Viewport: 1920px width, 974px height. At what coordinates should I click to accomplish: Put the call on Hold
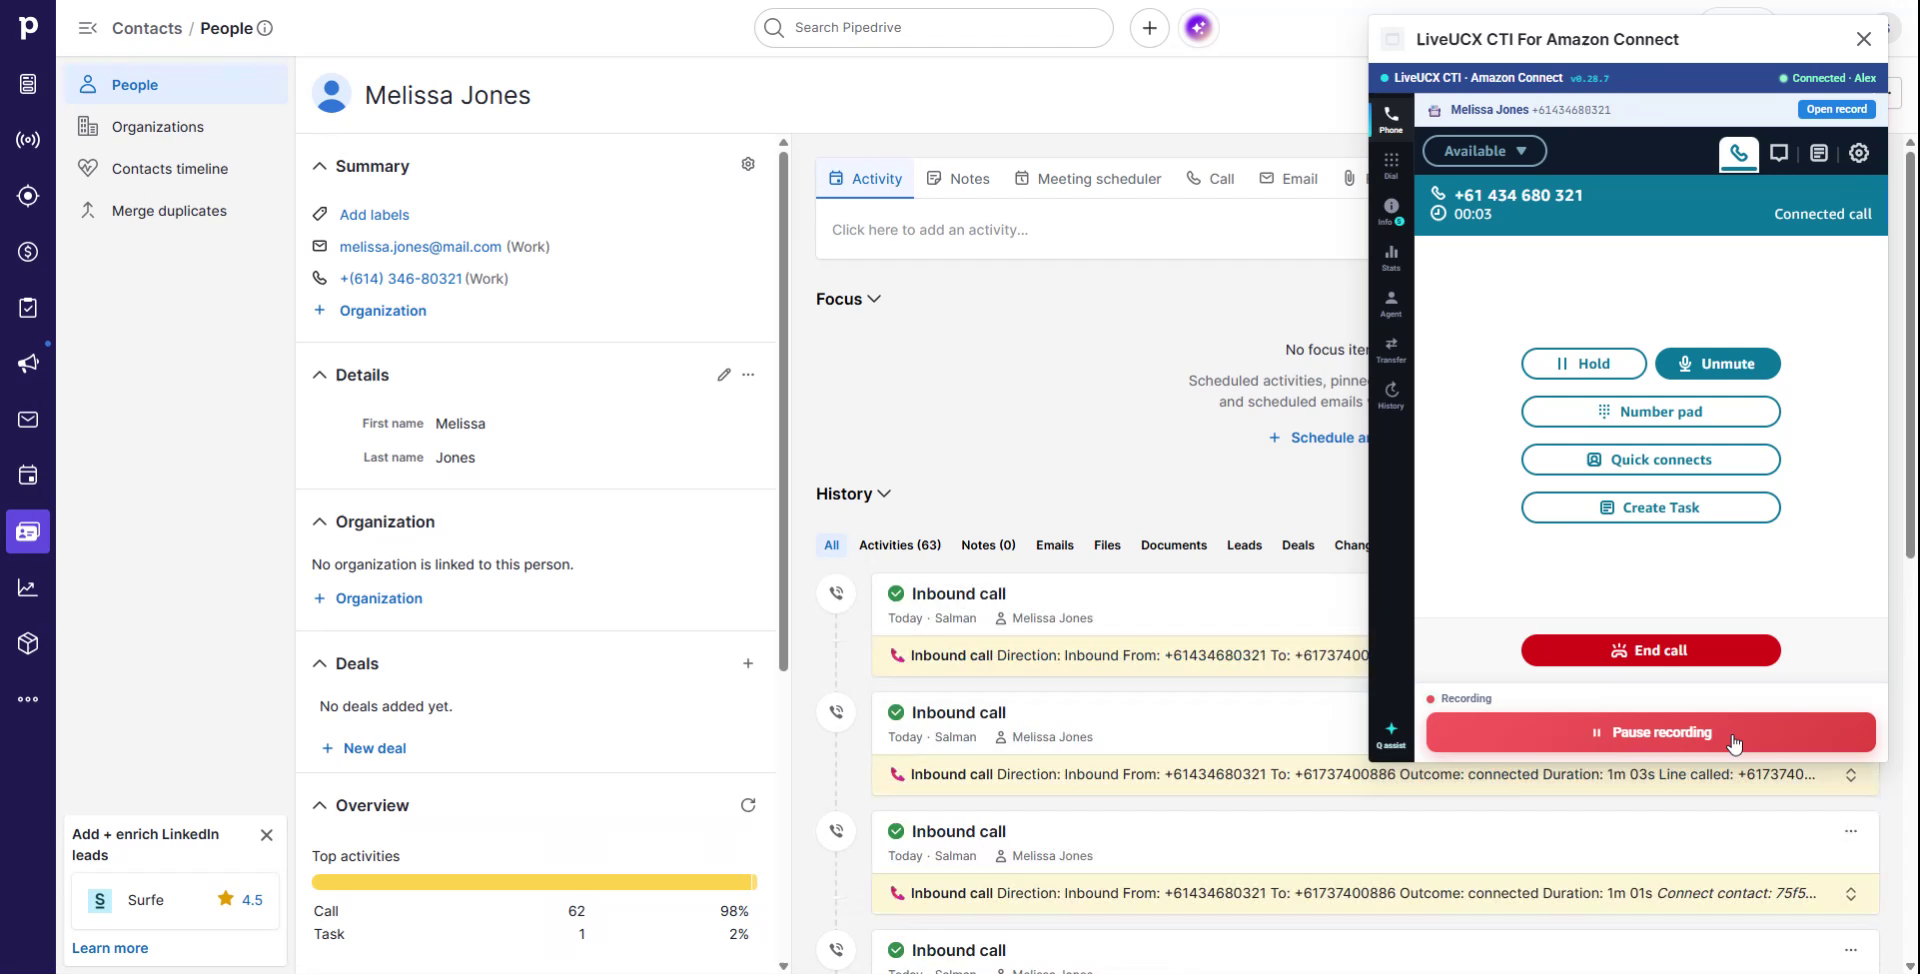pyautogui.click(x=1583, y=364)
